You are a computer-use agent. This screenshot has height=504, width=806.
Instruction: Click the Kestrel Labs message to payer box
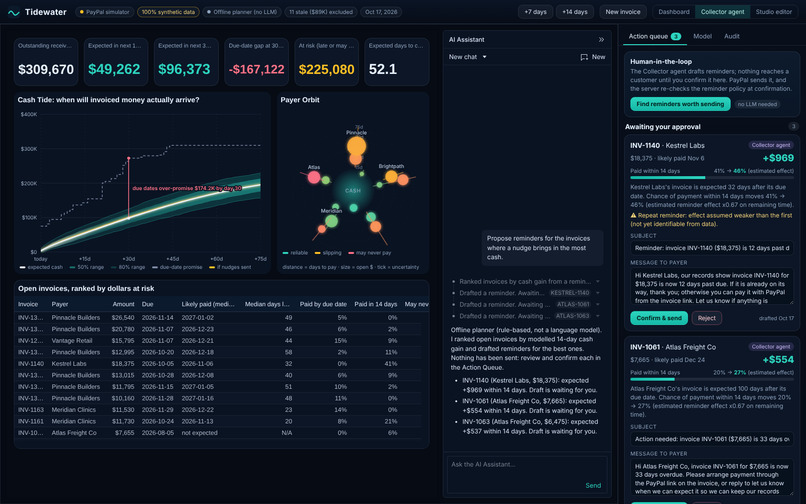tap(711, 287)
